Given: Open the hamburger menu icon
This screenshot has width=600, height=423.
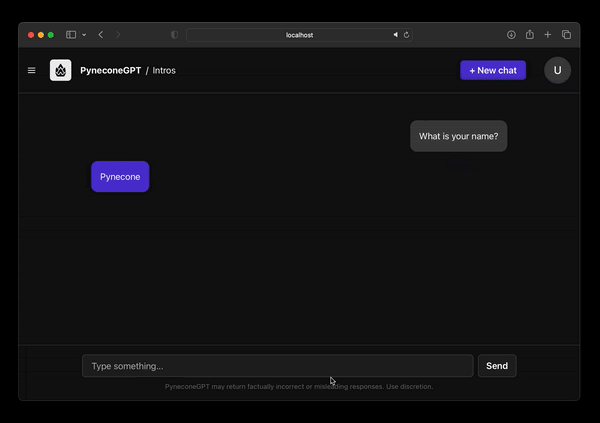Looking at the screenshot, I should (x=31, y=70).
